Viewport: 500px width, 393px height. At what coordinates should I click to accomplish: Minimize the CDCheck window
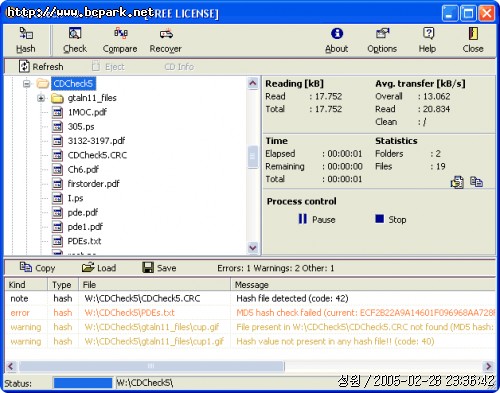tap(450, 14)
